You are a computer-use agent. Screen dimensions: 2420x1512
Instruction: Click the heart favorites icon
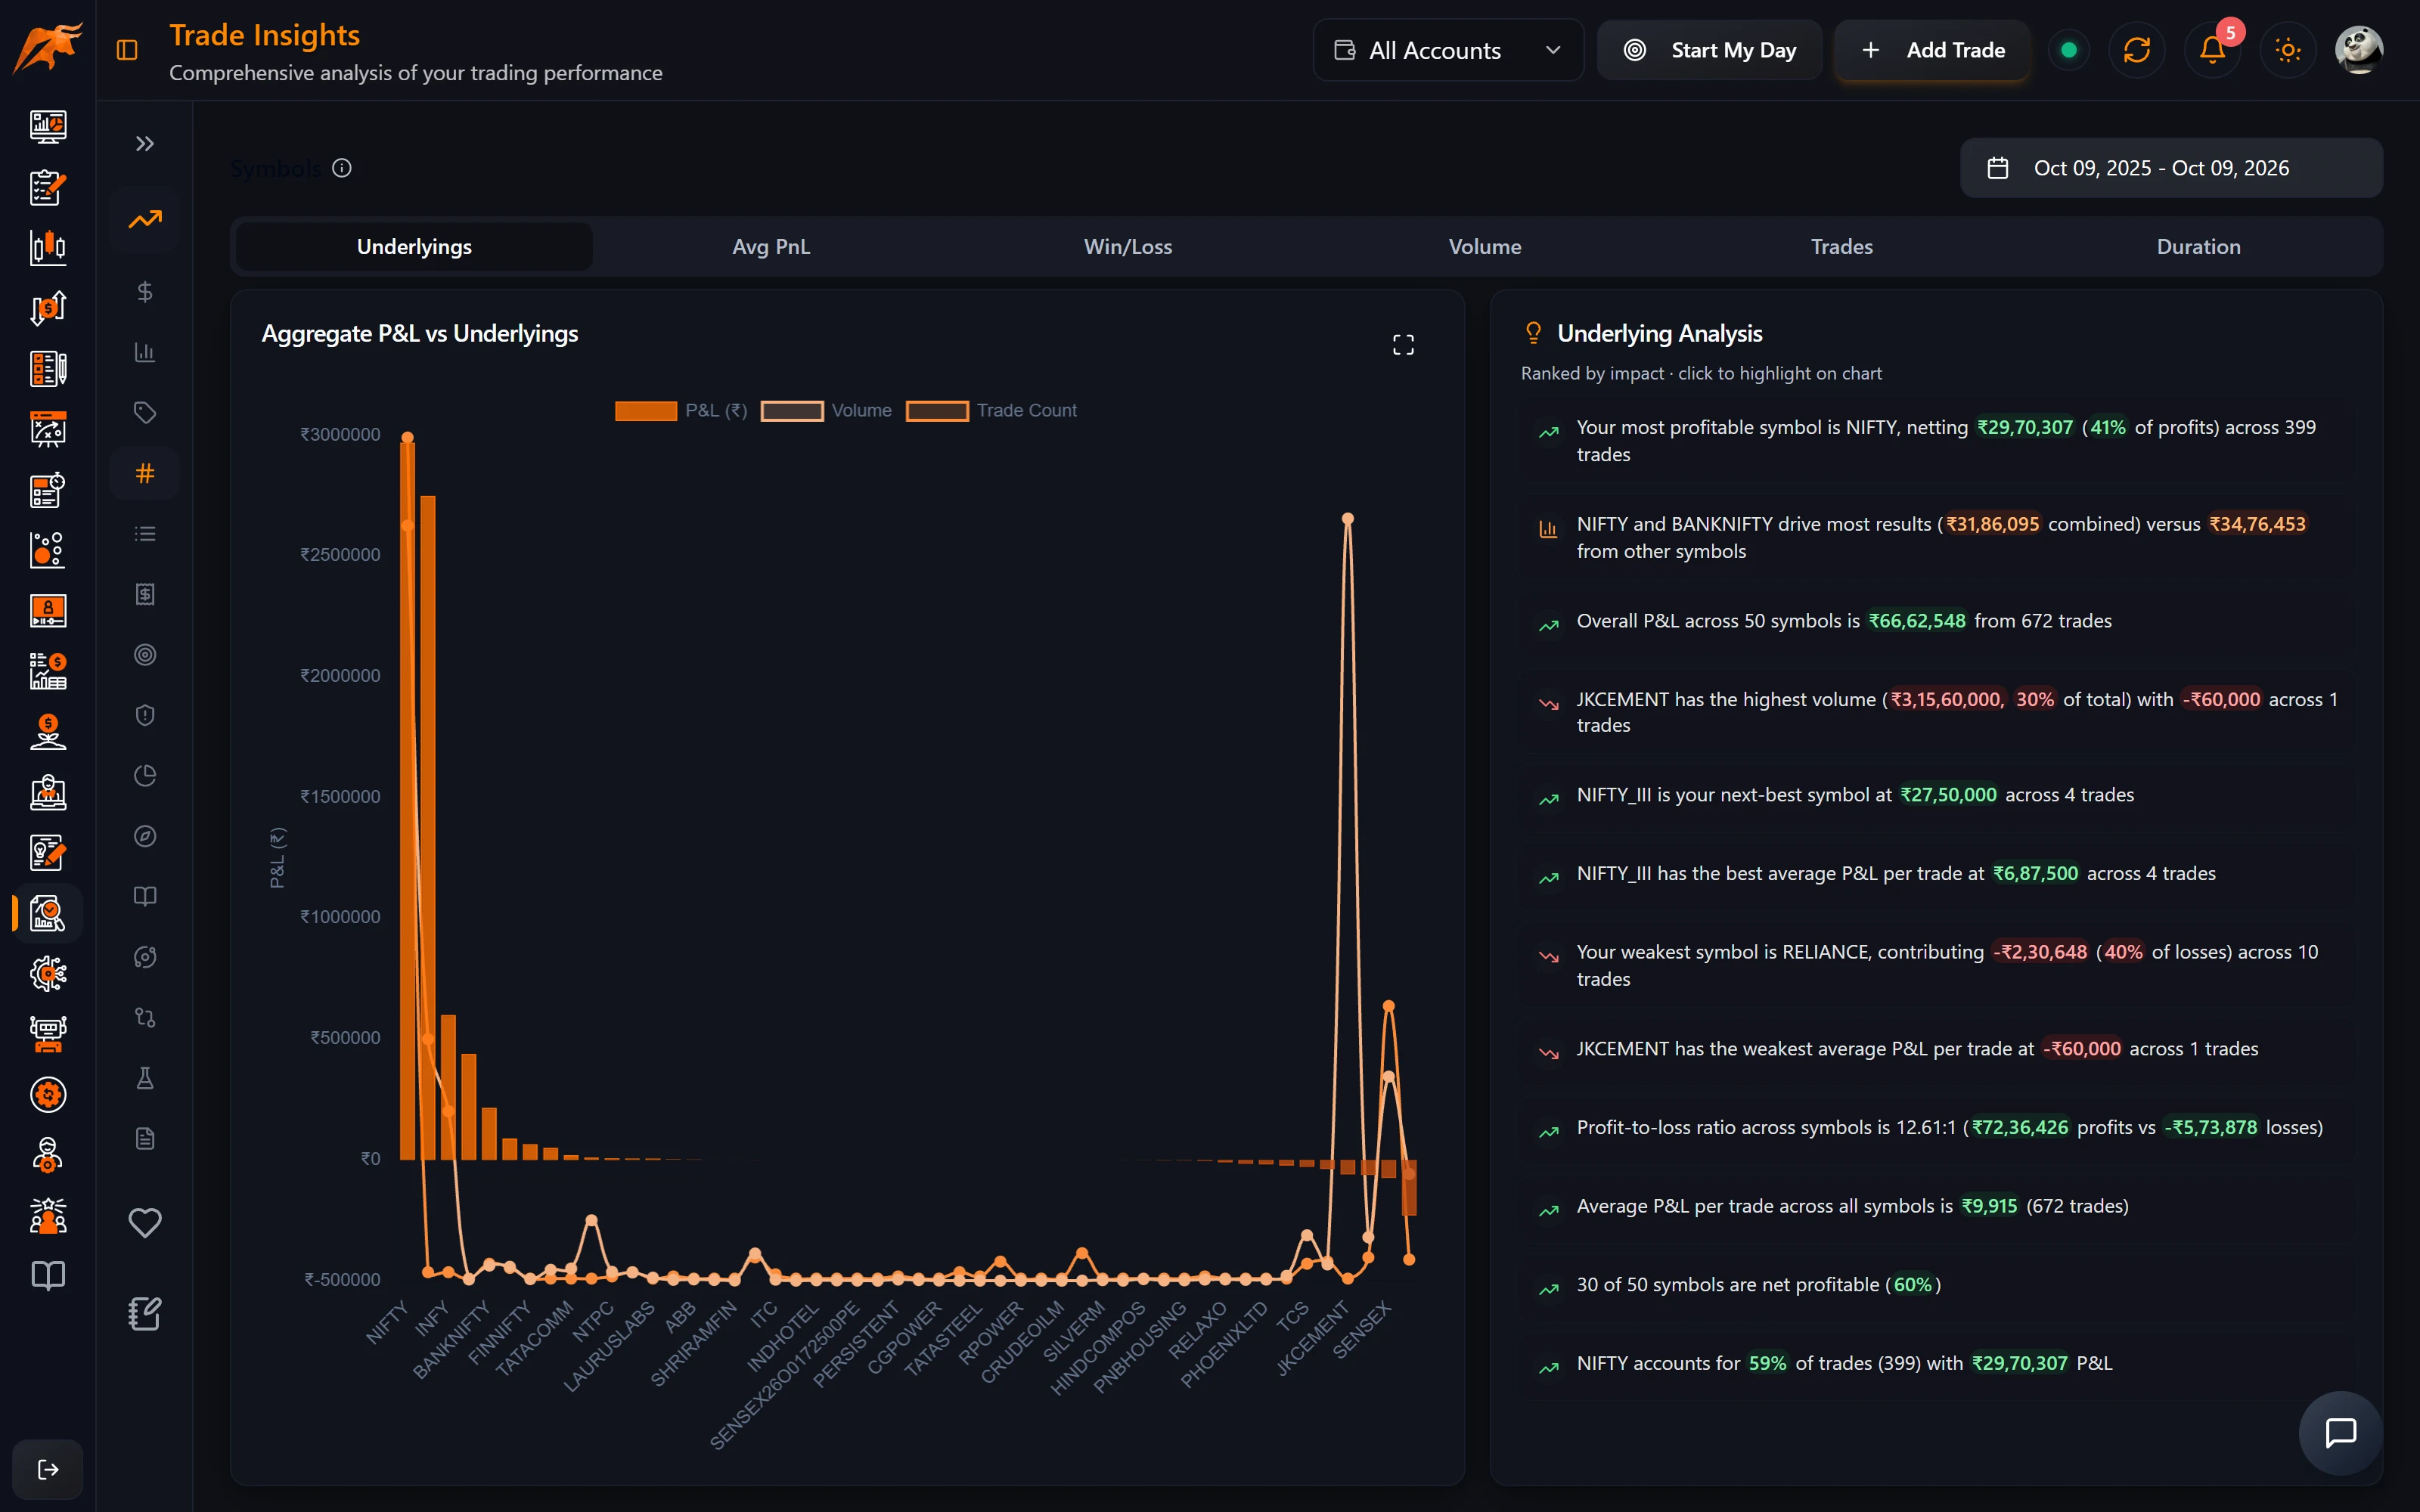point(145,1222)
